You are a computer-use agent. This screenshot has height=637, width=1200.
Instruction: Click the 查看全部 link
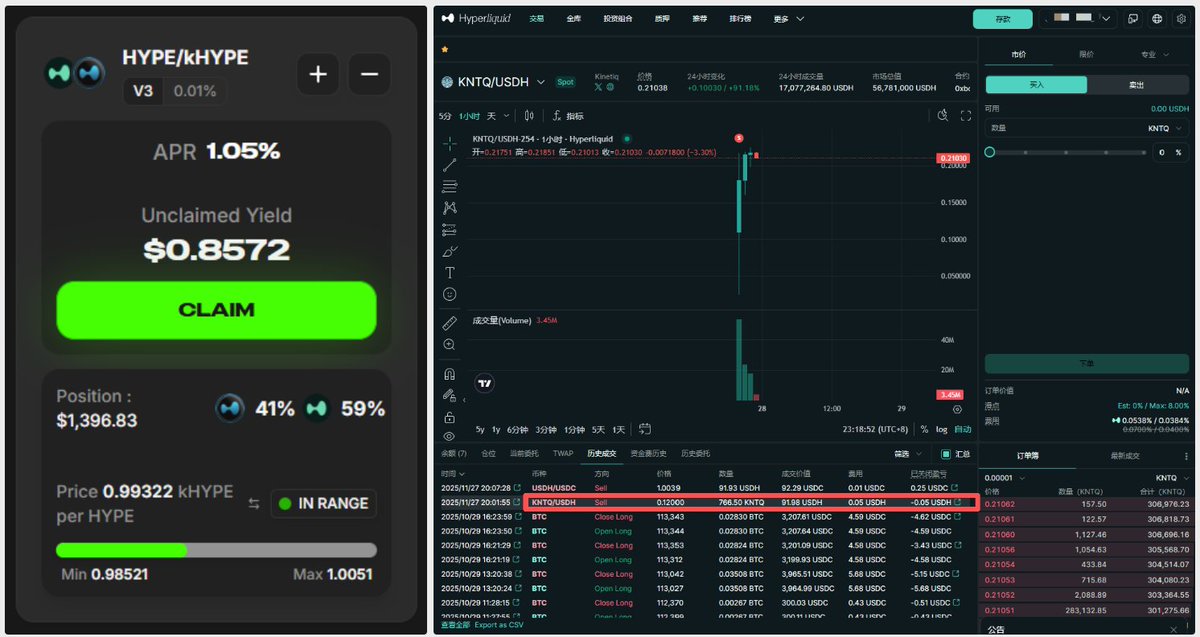coord(455,625)
